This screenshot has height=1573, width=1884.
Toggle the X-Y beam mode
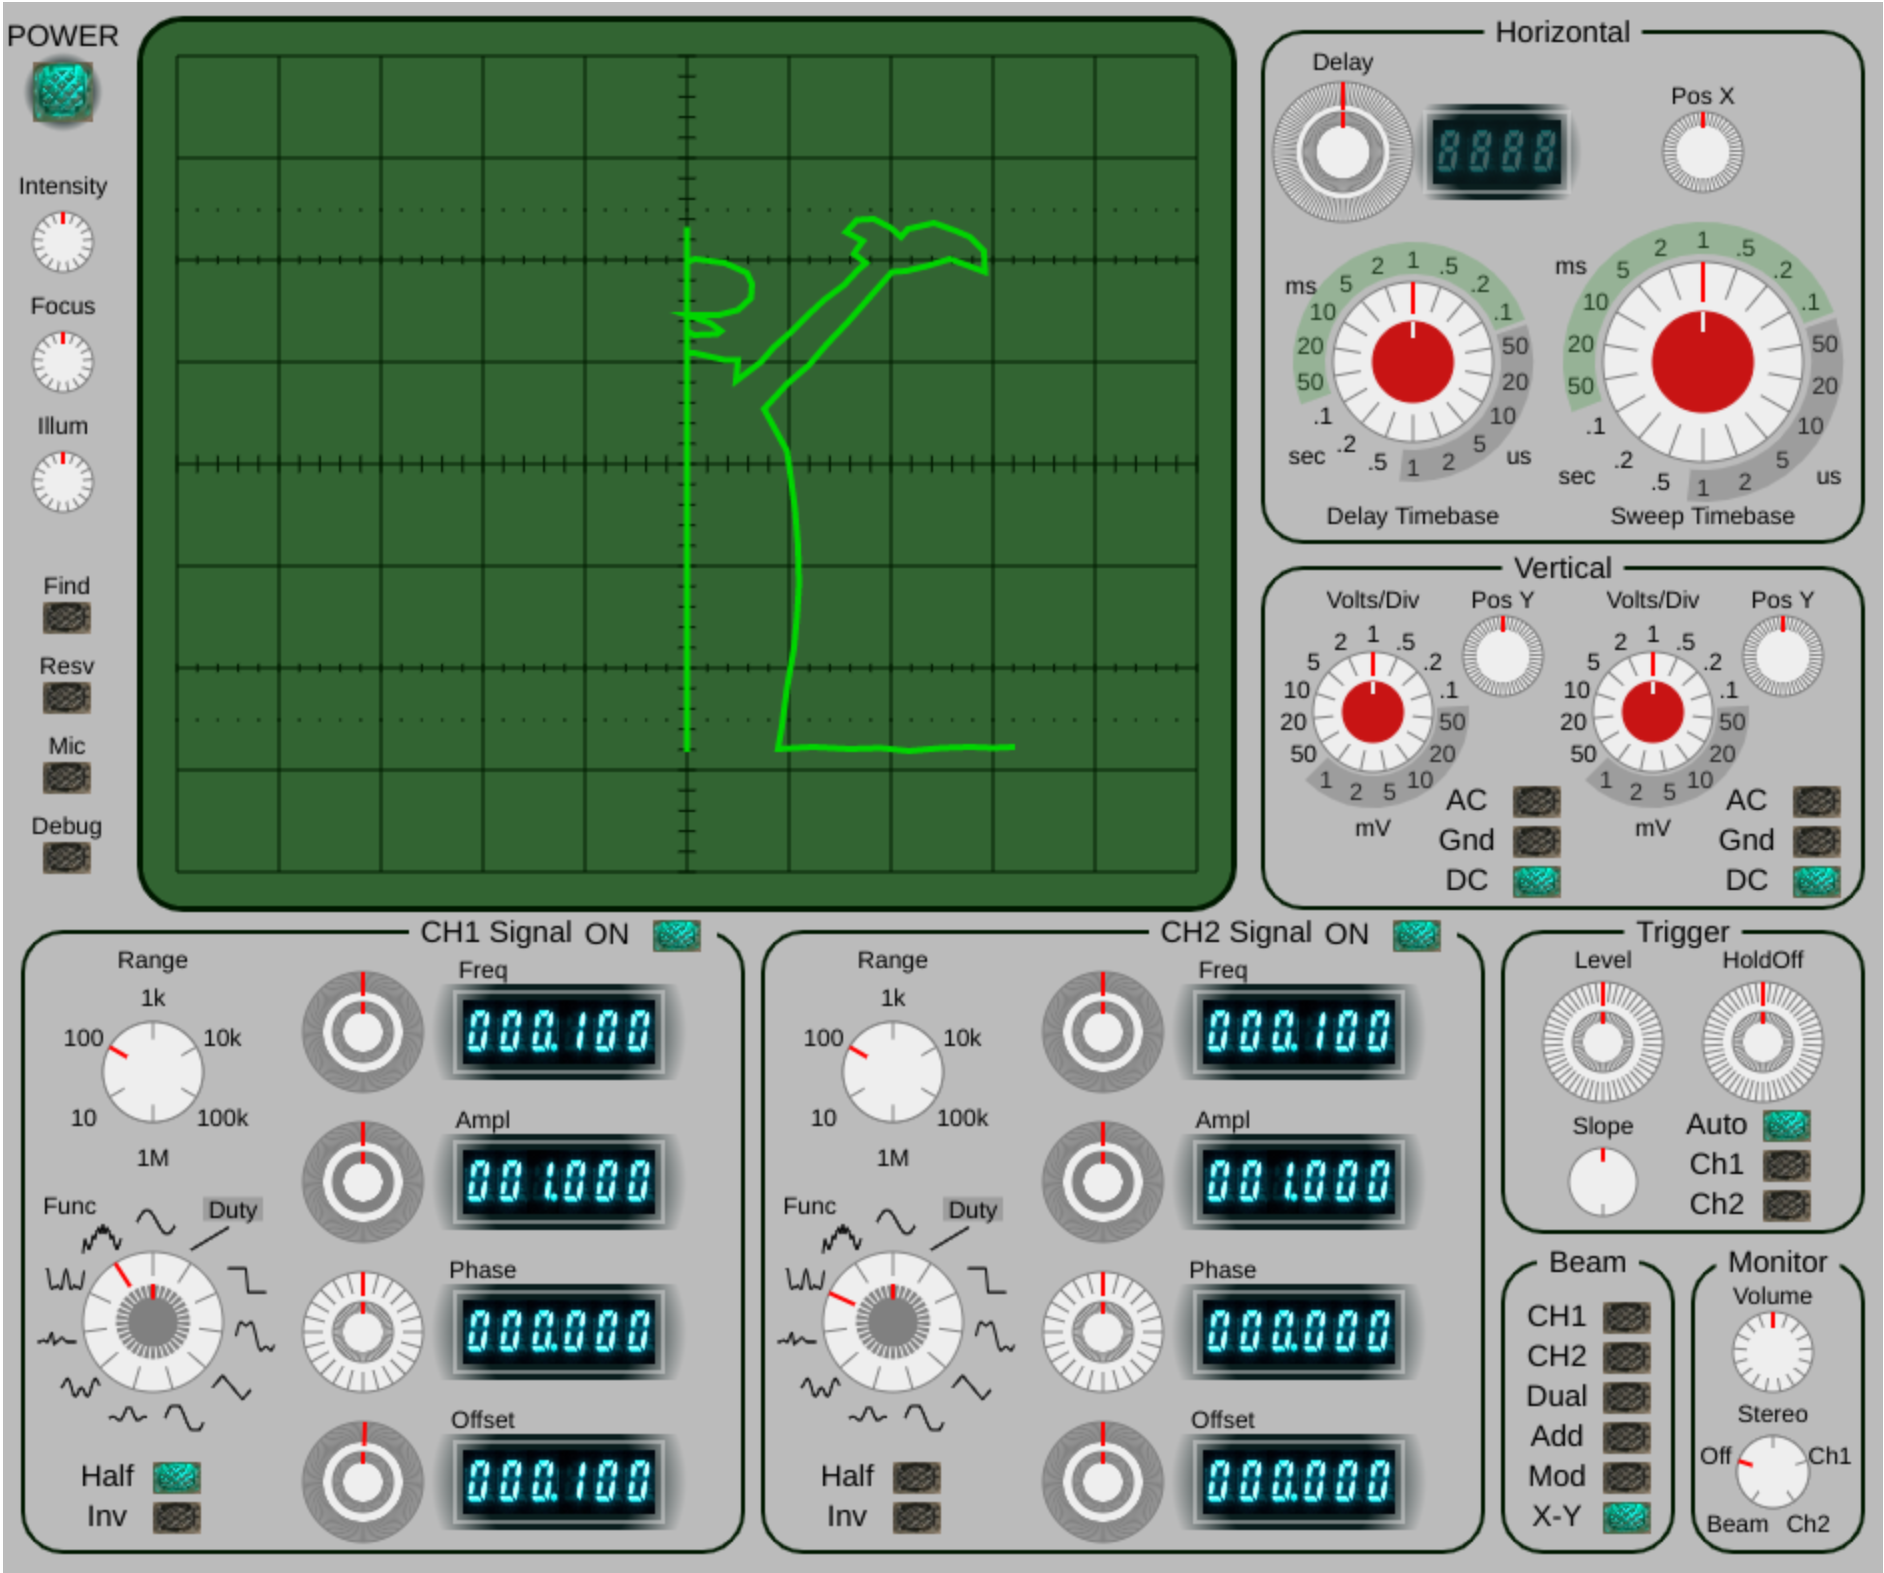1627,1517
